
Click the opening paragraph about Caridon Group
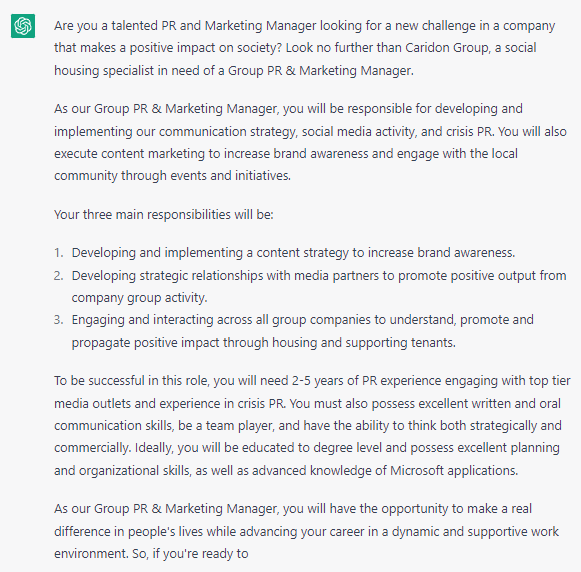tap(304, 48)
